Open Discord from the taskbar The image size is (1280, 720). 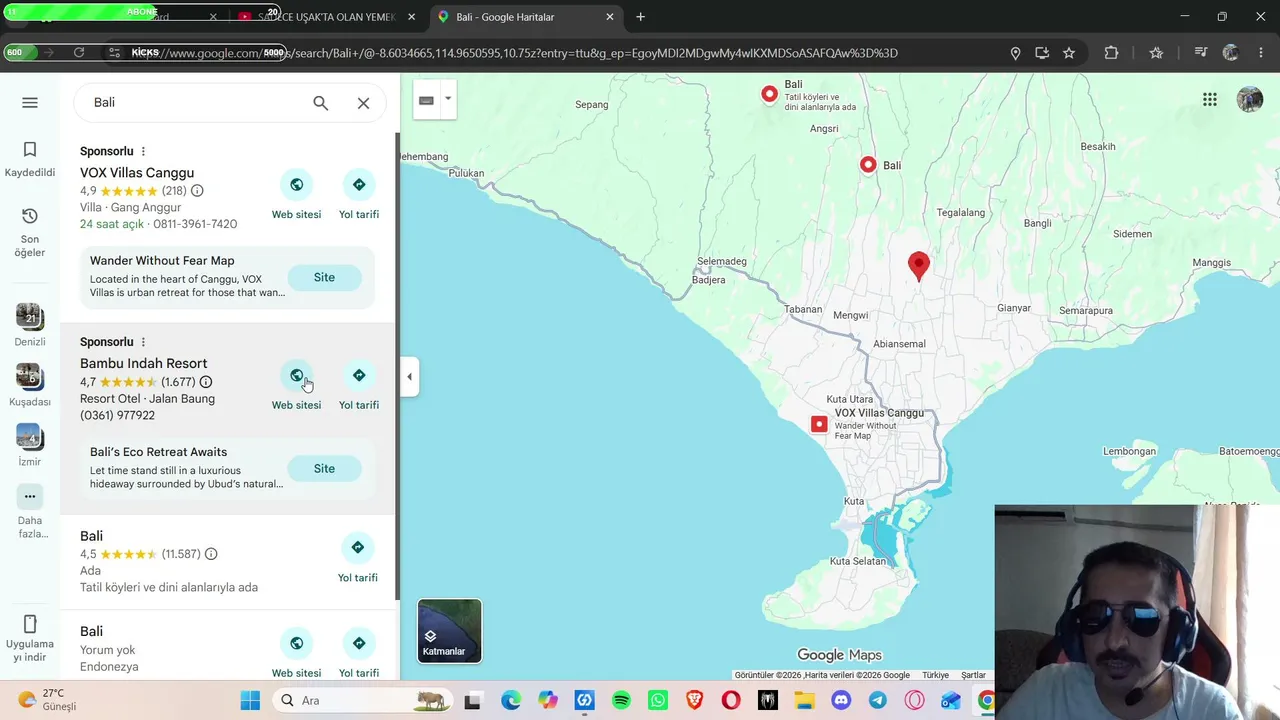(x=841, y=700)
